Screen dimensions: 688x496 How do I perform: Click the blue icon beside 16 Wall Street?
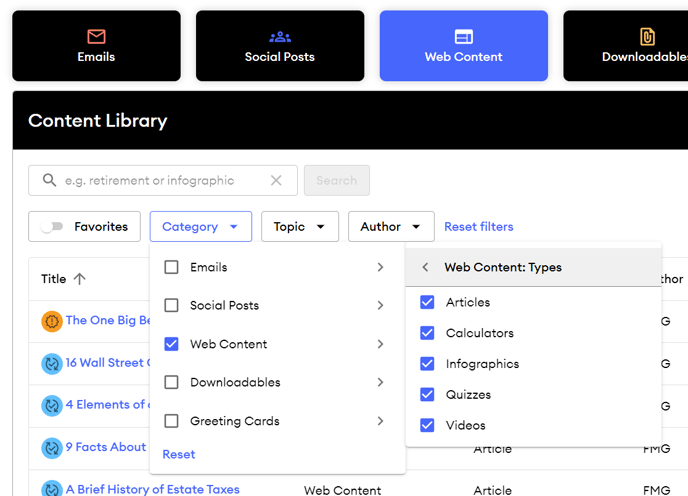click(52, 363)
